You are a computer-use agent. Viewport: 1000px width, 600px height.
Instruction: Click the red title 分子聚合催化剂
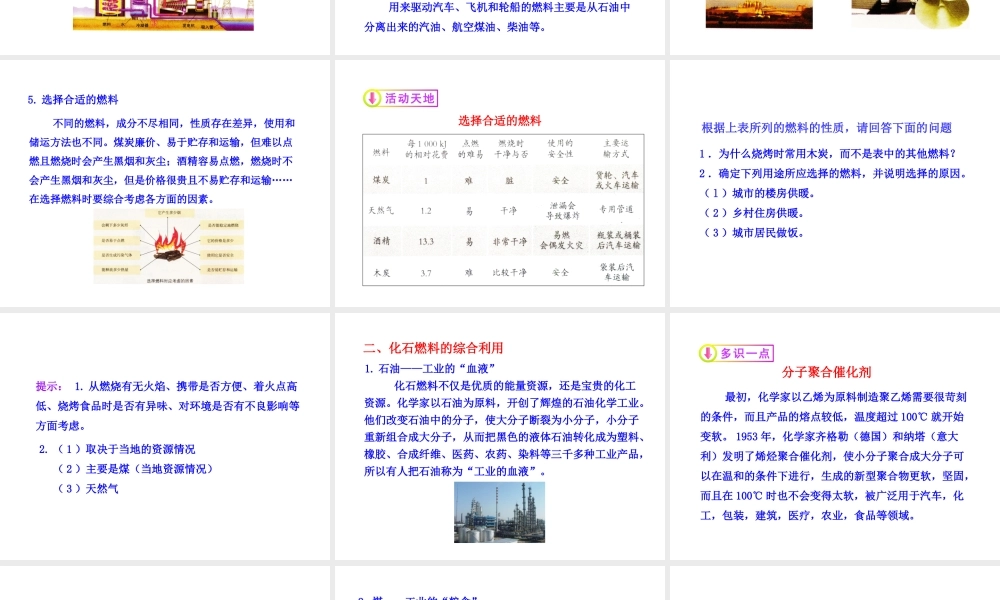pos(826,372)
